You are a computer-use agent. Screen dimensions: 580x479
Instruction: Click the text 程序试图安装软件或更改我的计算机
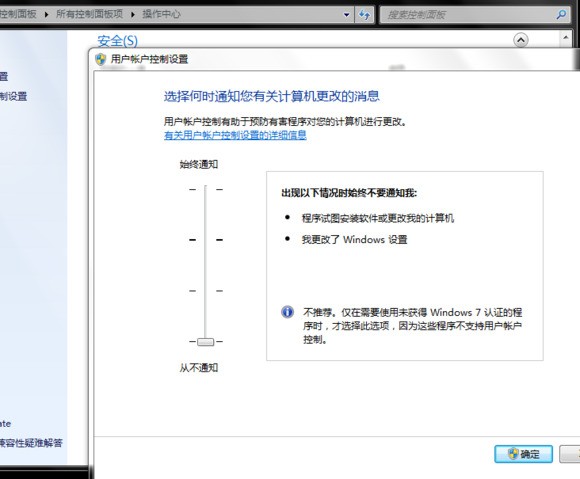click(x=378, y=218)
